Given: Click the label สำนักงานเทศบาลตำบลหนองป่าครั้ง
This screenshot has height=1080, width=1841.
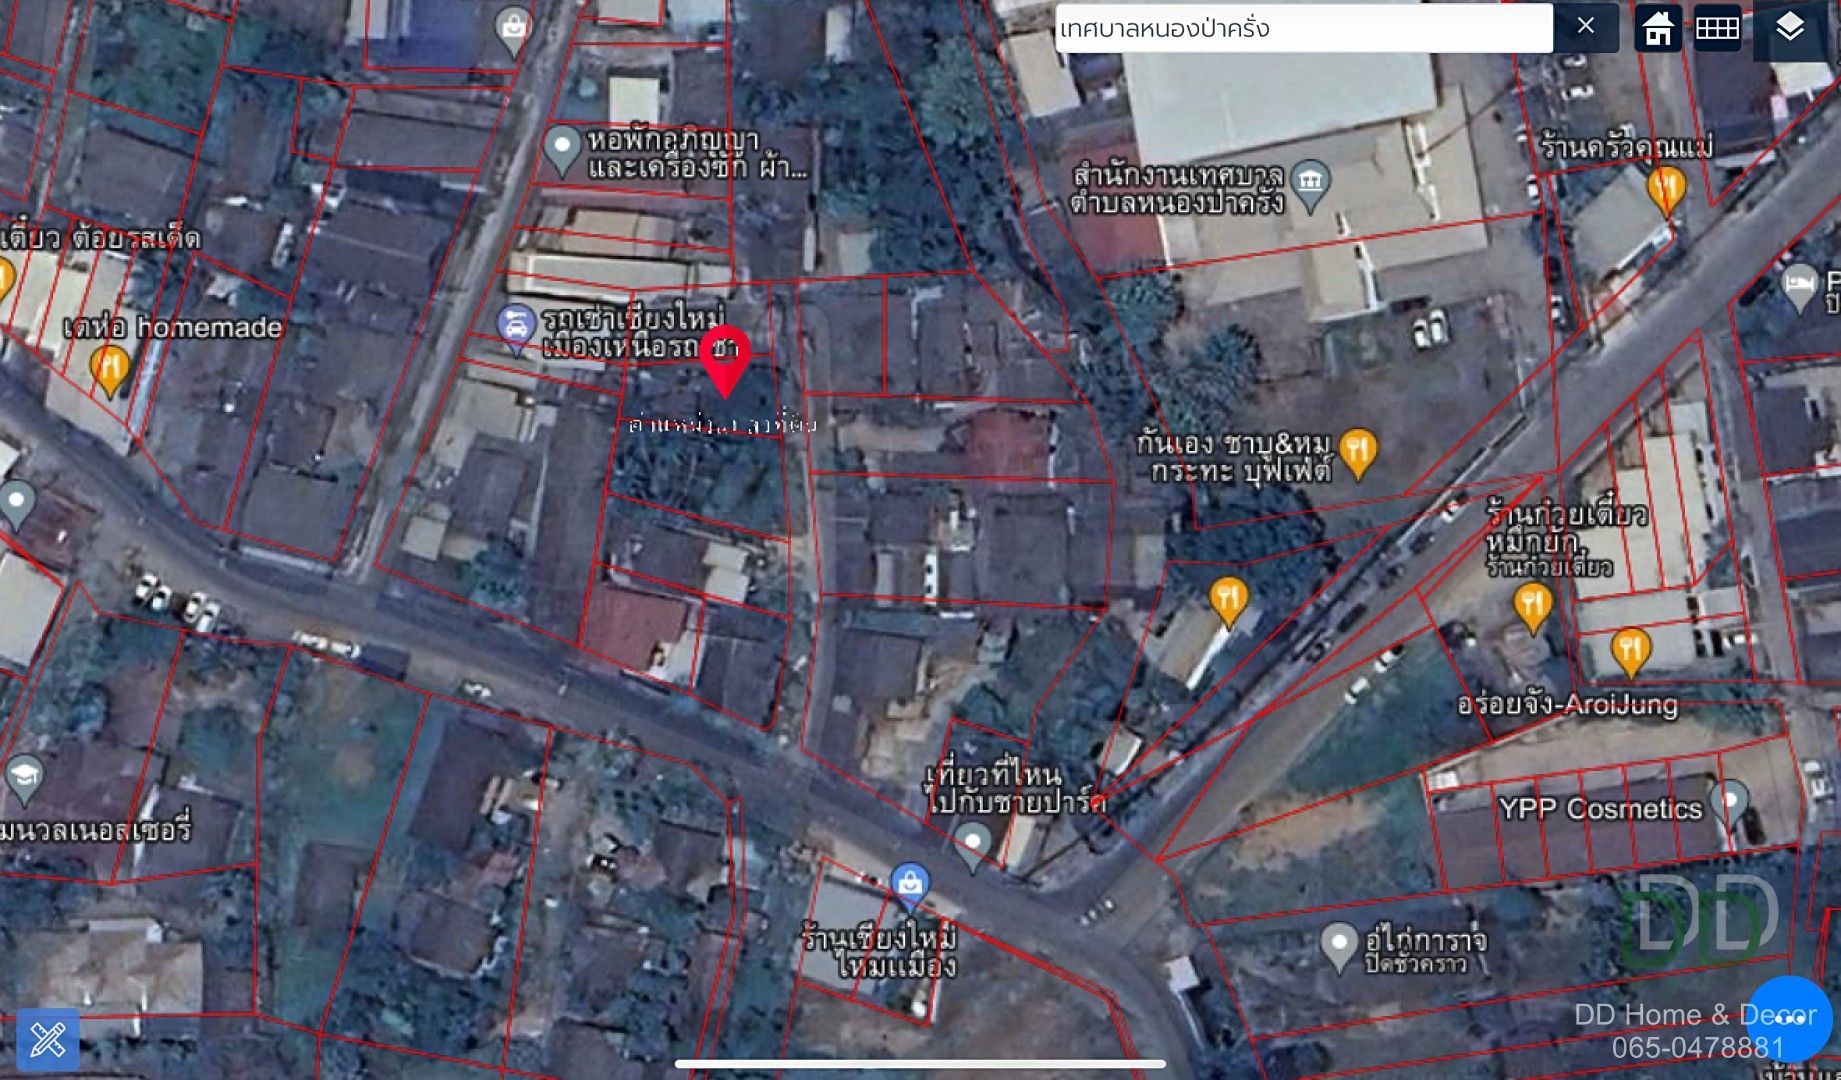Looking at the screenshot, I should point(1177,188).
